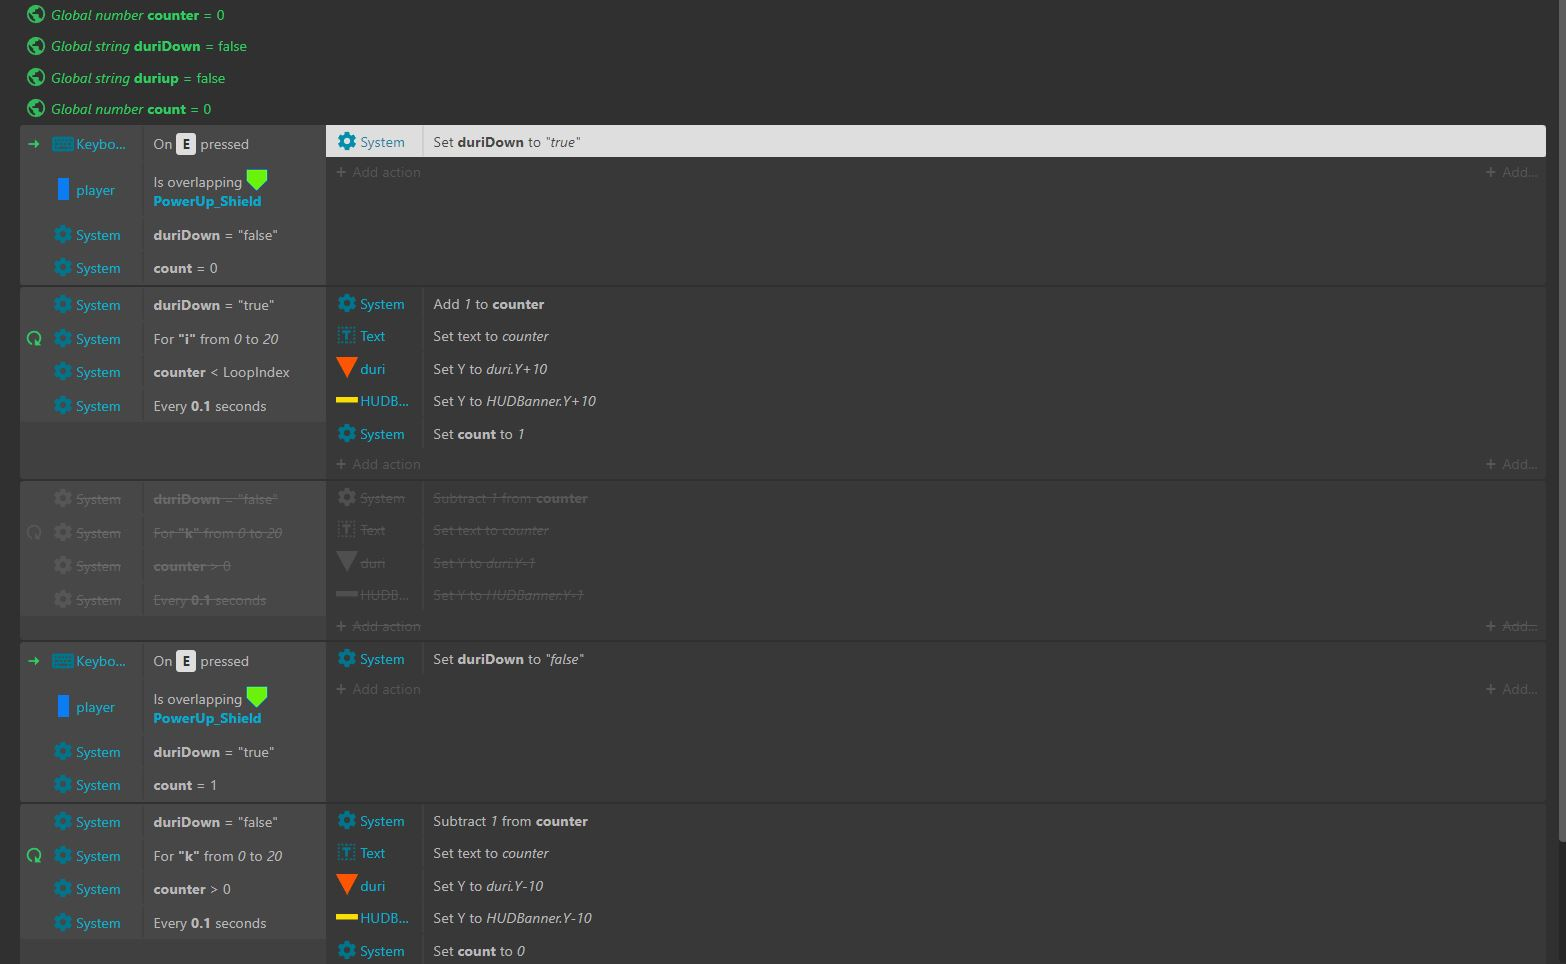Image resolution: width=1566 pixels, height=964 pixels.
Task: Click the globe icon beside Global string duriup
Action: coord(36,77)
